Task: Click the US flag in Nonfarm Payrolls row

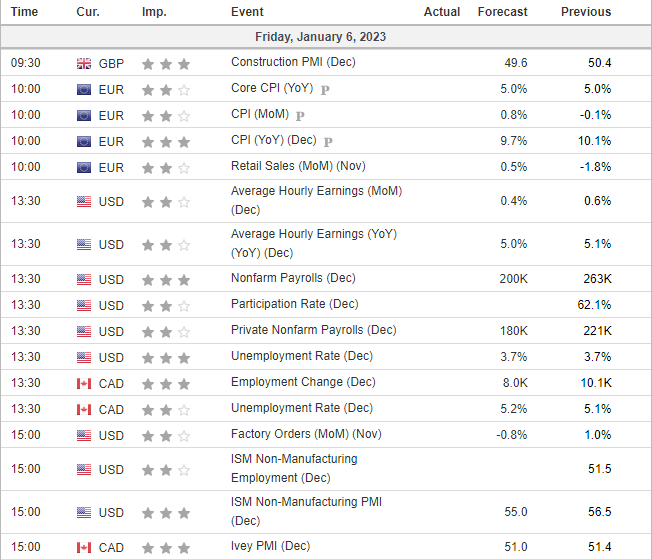Action: tap(84, 279)
